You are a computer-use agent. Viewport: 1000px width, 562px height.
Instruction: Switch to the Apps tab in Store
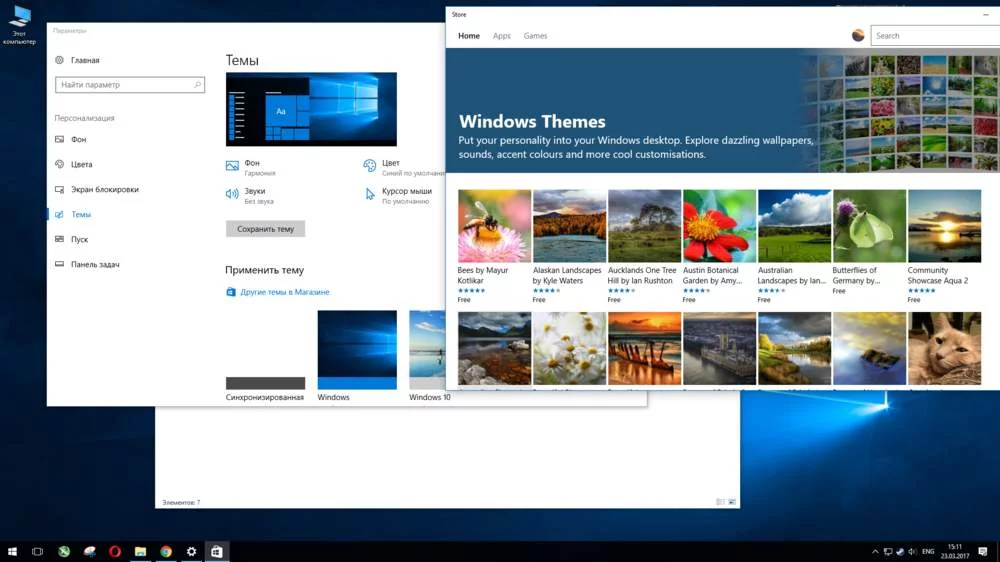[501, 36]
